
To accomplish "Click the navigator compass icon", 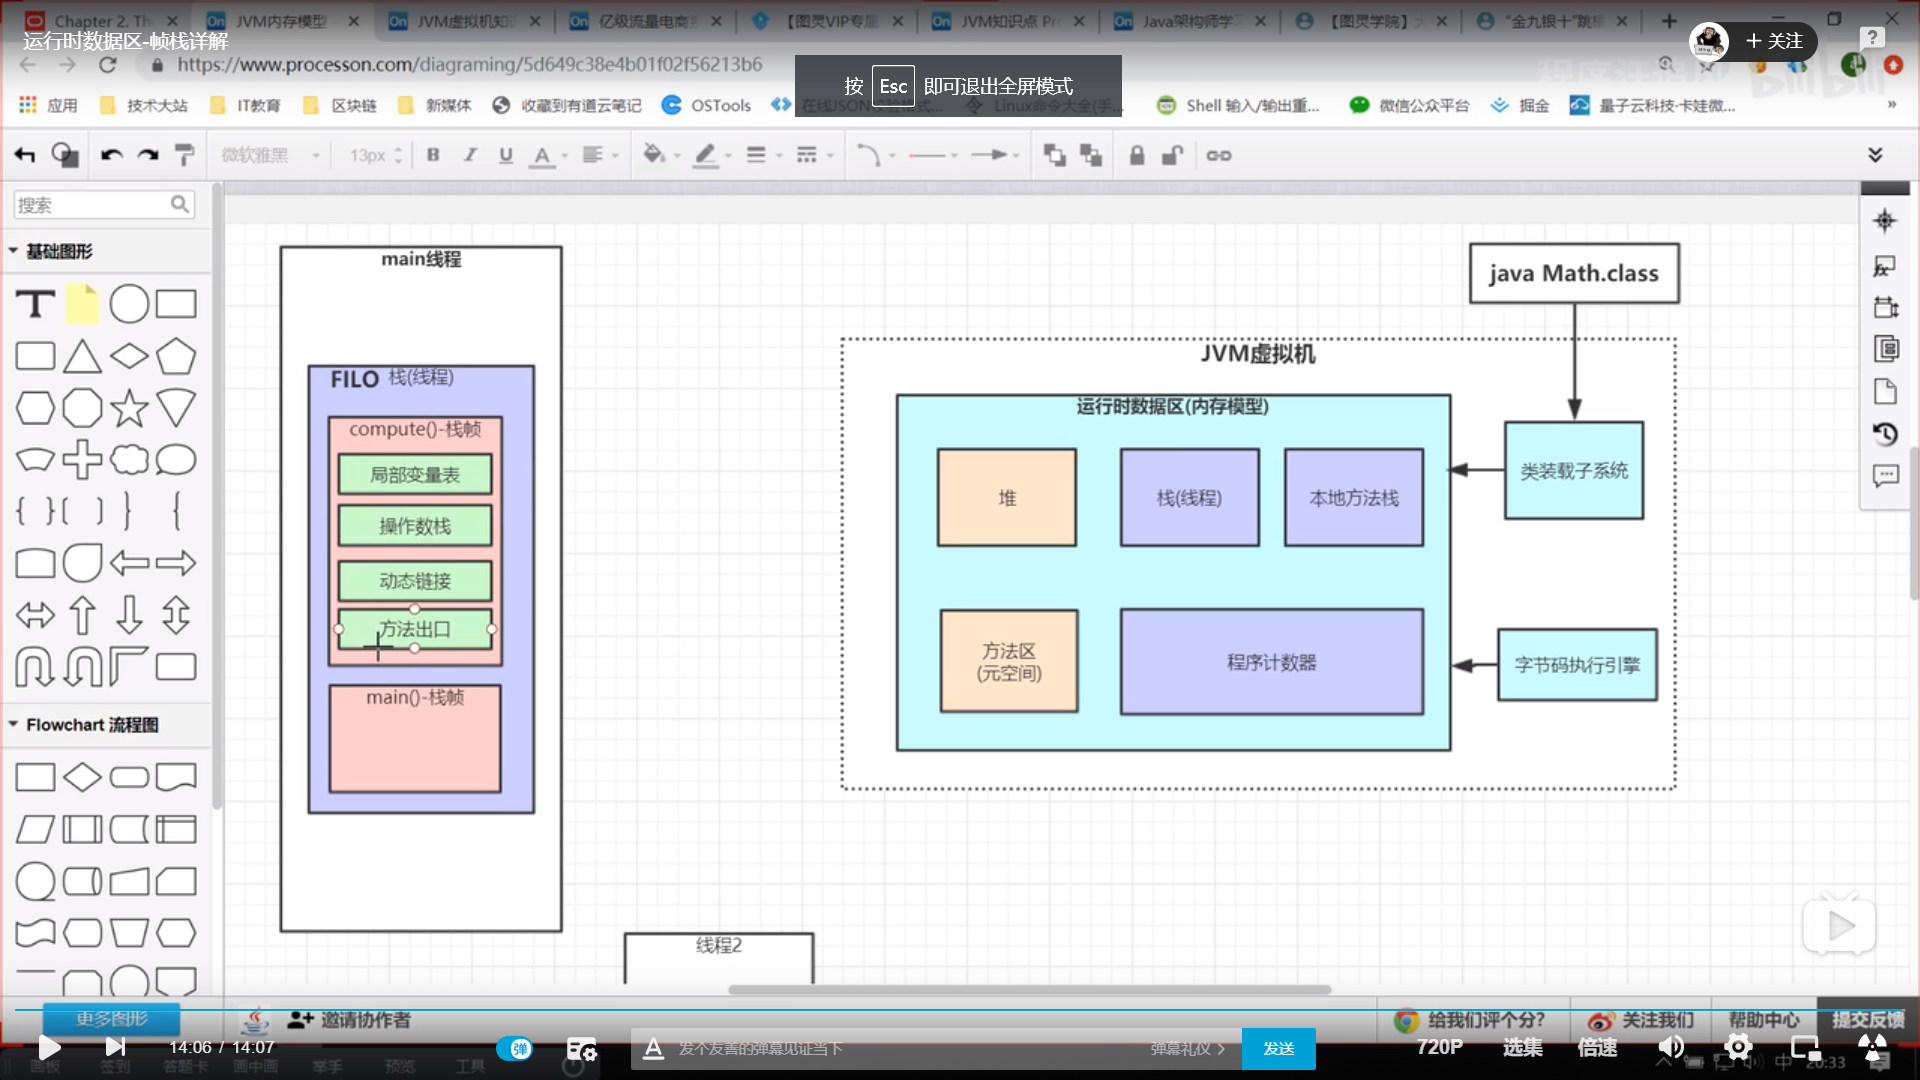I will point(1884,221).
